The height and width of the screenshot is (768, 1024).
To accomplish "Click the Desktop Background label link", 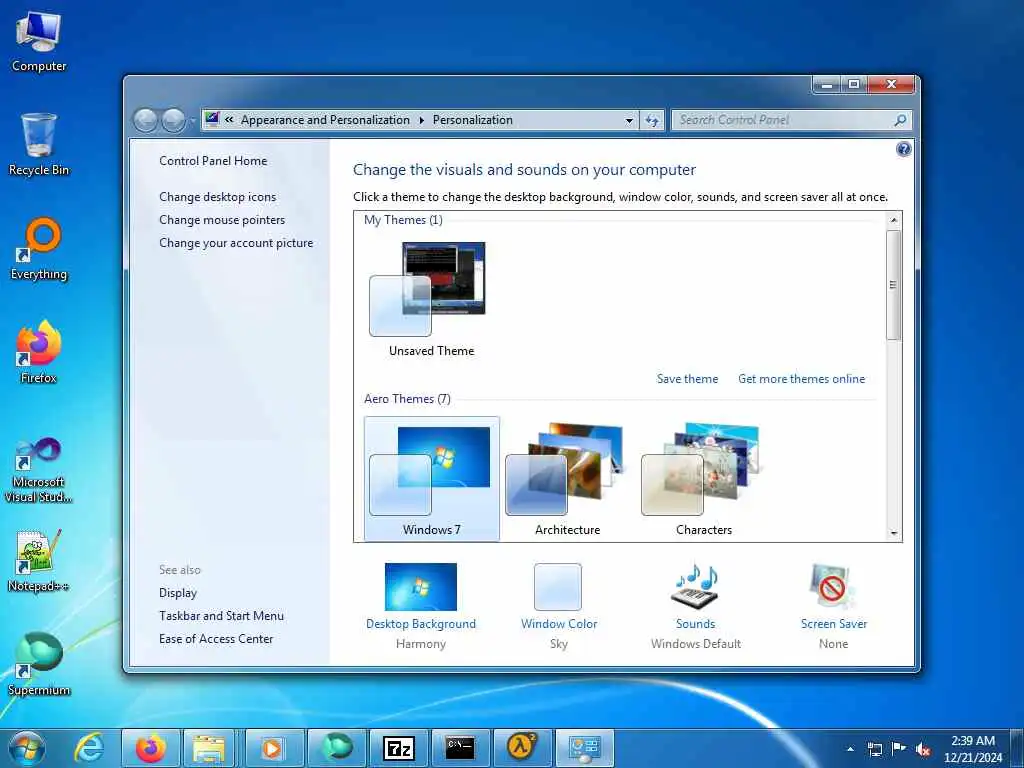I will coord(421,624).
